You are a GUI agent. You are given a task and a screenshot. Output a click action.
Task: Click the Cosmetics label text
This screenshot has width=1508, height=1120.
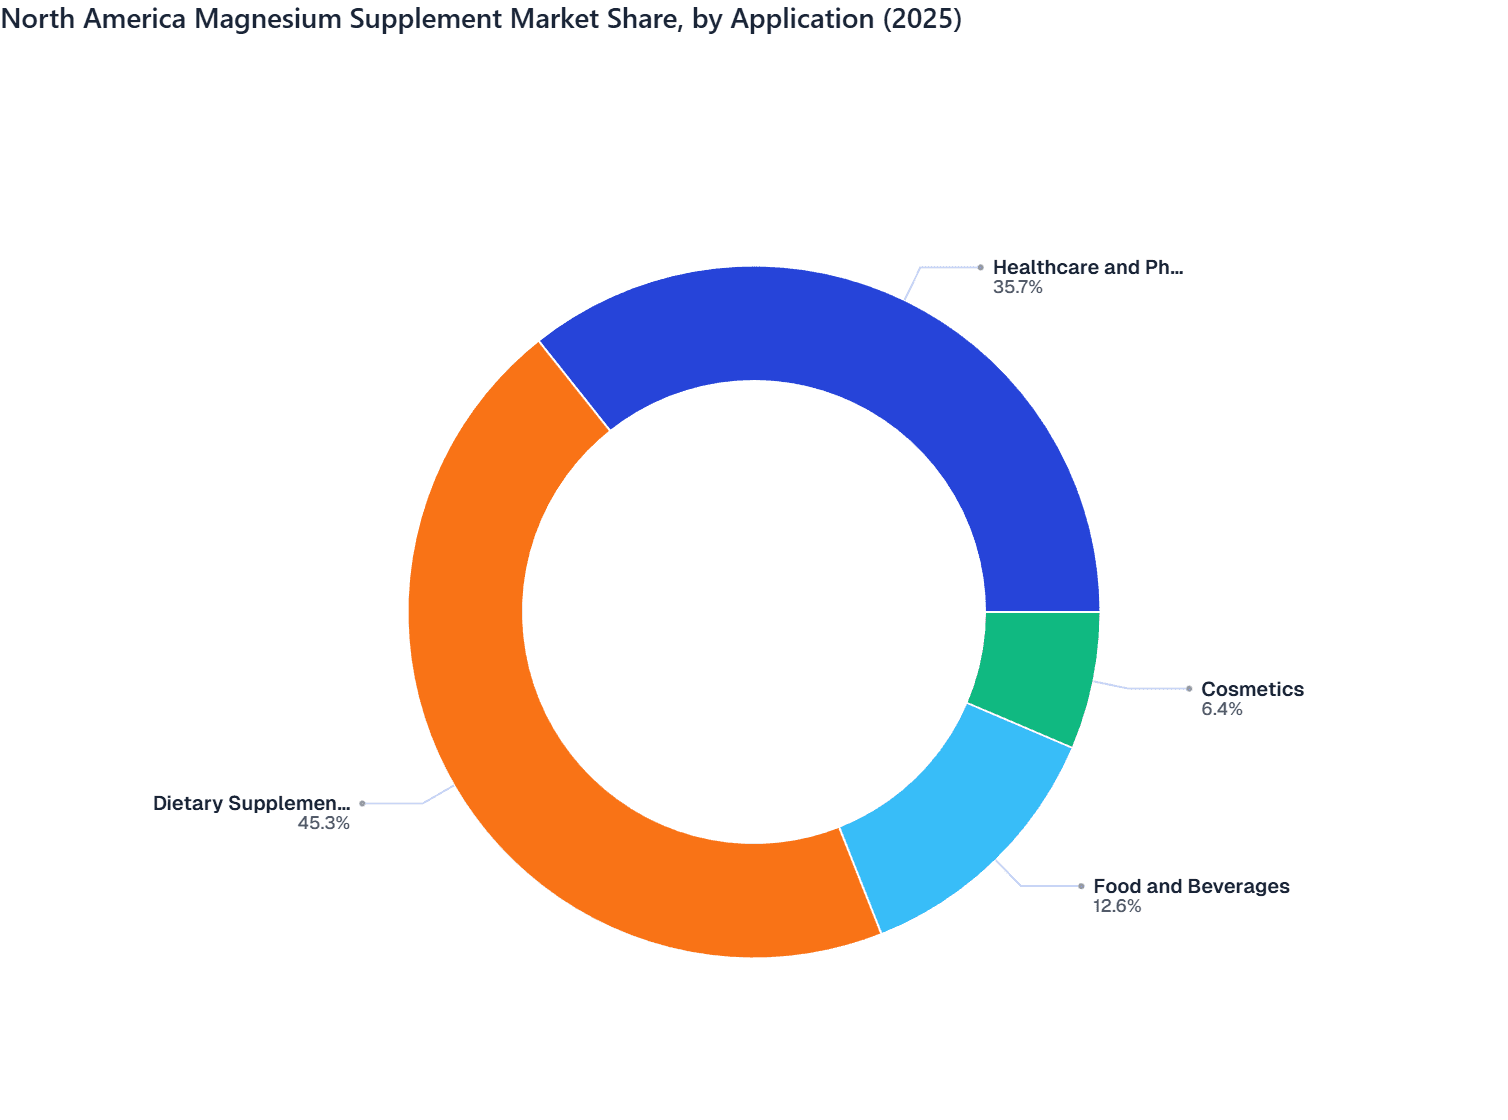coord(1252,689)
